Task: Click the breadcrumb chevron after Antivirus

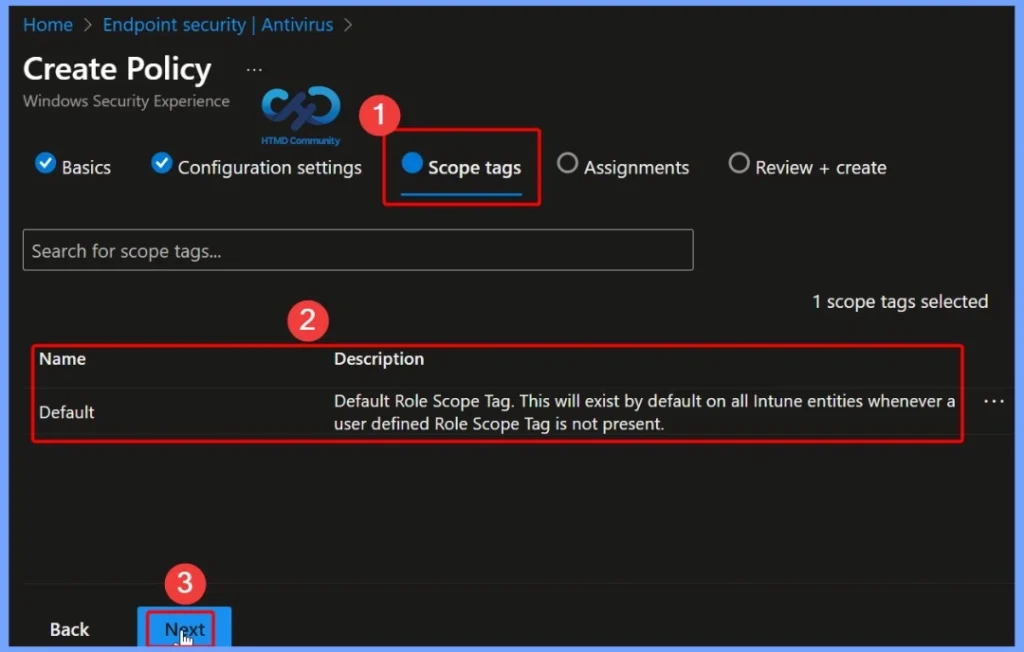Action: pyautogui.click(x=348, y=24)
